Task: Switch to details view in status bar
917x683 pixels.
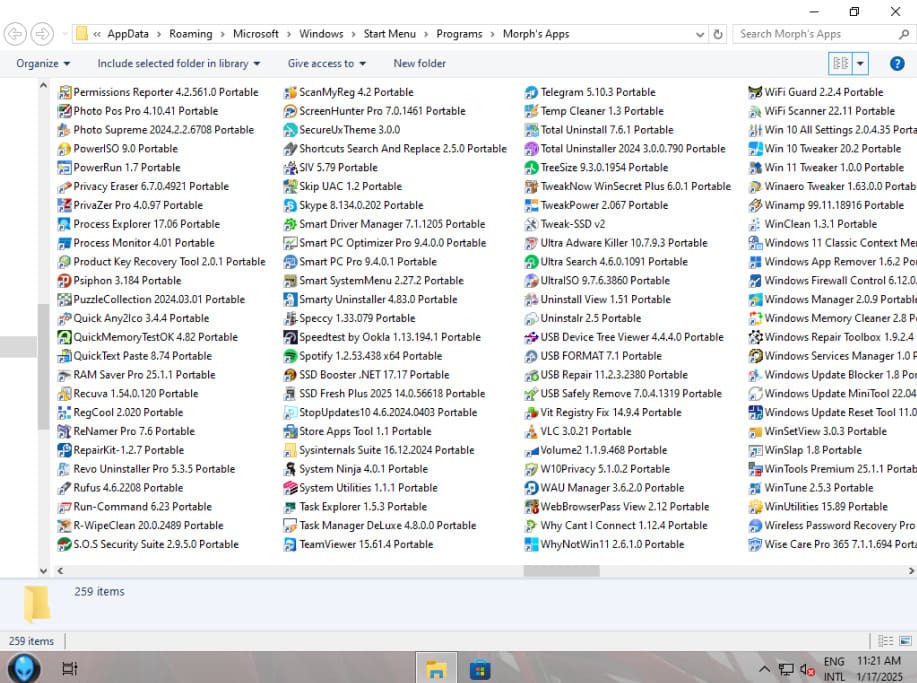Action: tap(886, 641)
